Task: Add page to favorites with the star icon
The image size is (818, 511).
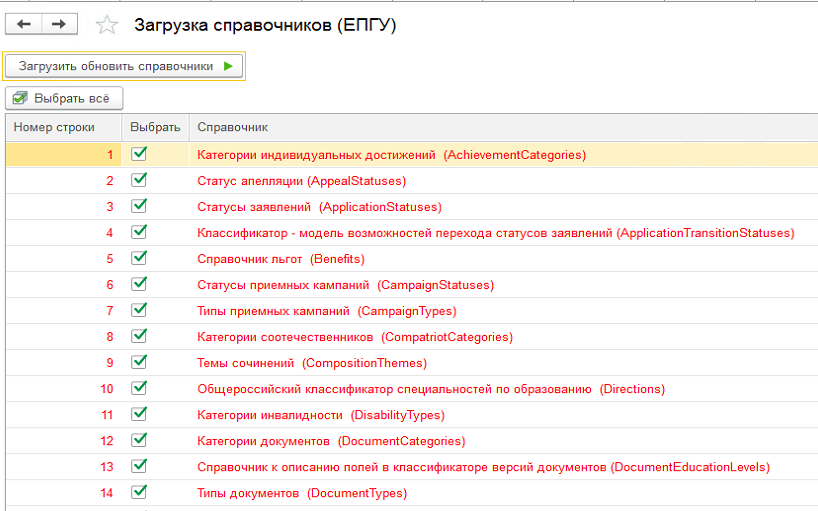Action: point(107,25)
